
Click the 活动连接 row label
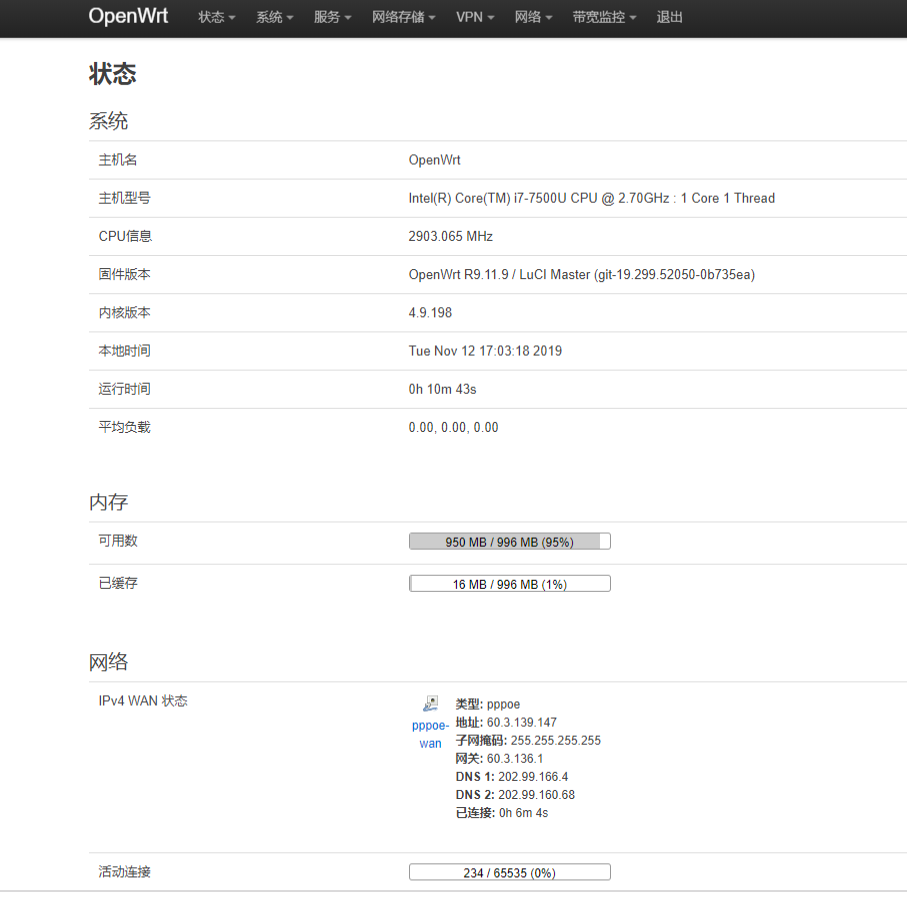[x=124, y=871]
